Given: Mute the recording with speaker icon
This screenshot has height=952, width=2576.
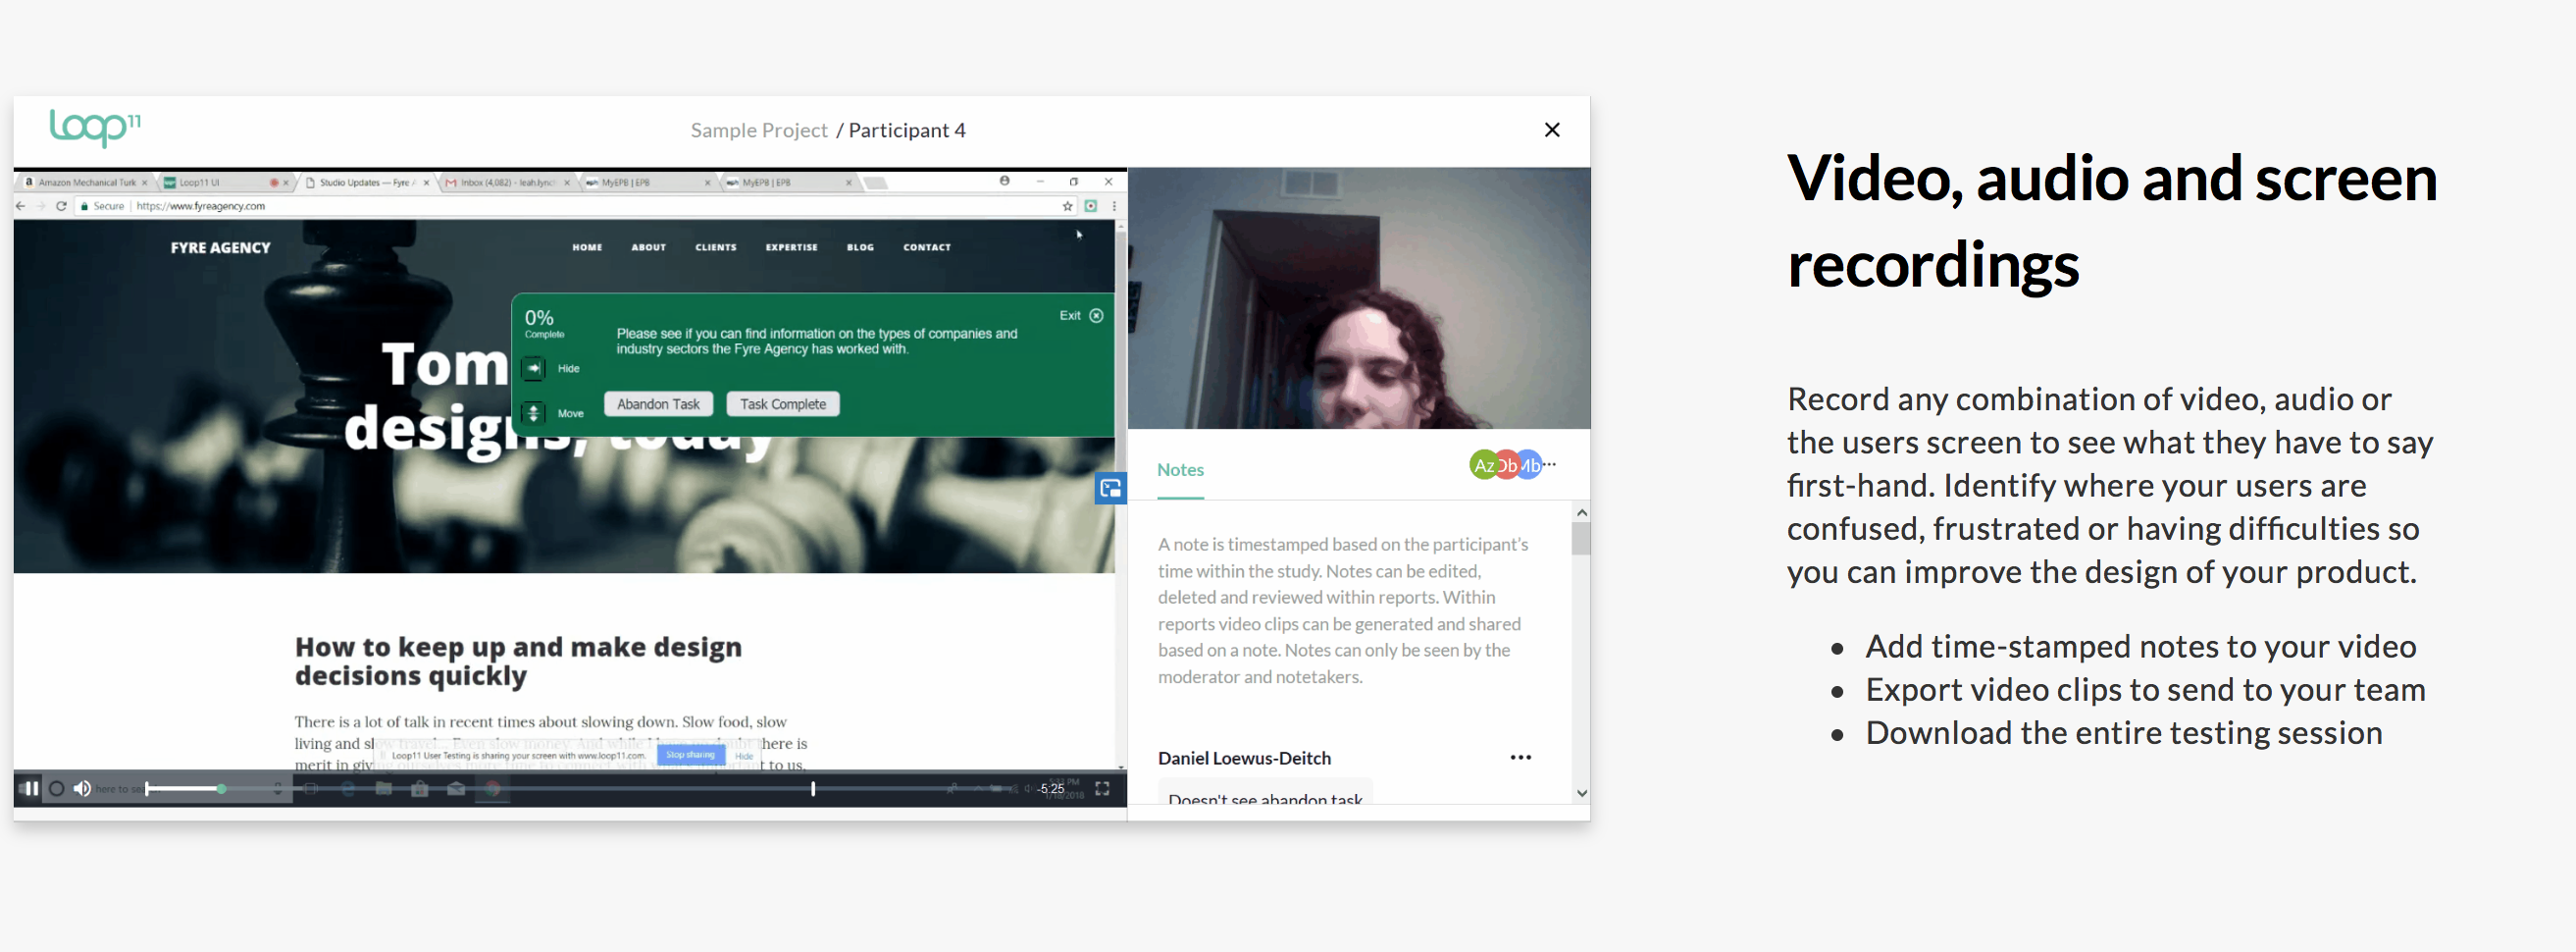Looking at the screenshot, I should pos(82,788).
